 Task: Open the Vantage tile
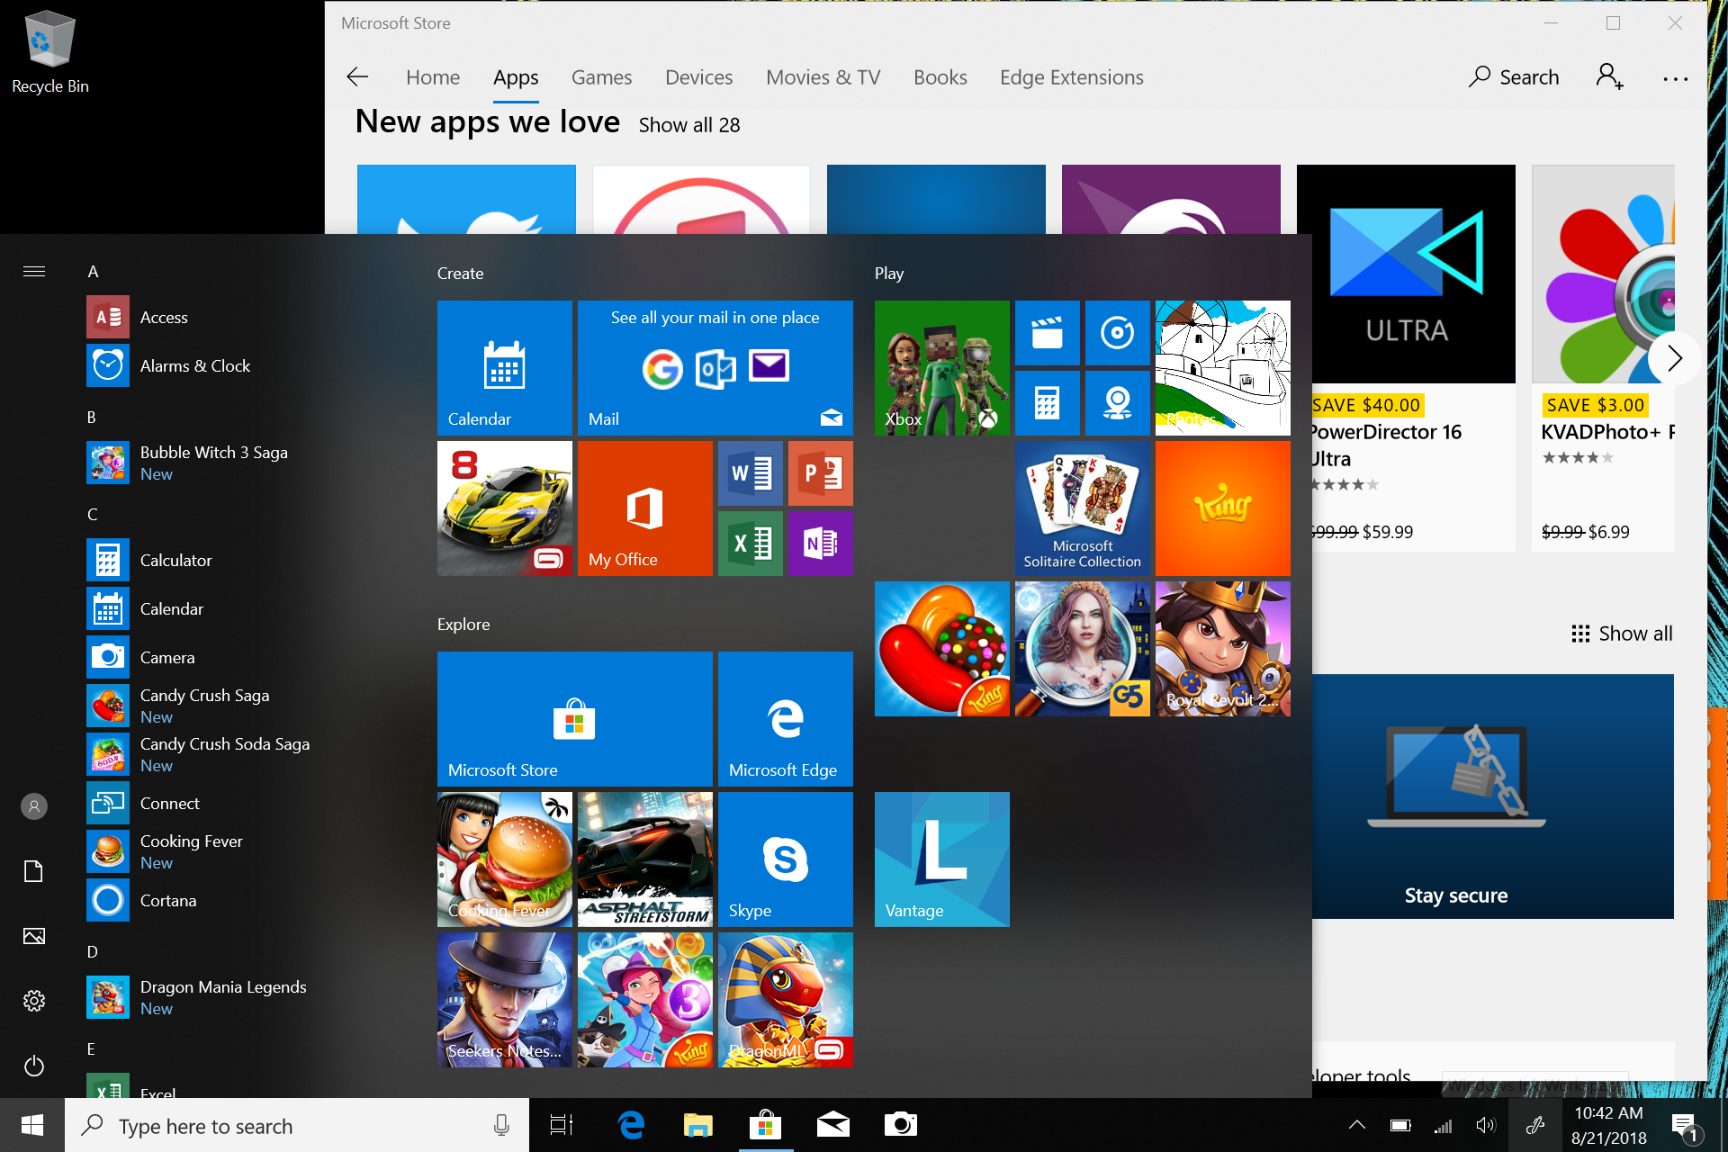tap(942, 859)
